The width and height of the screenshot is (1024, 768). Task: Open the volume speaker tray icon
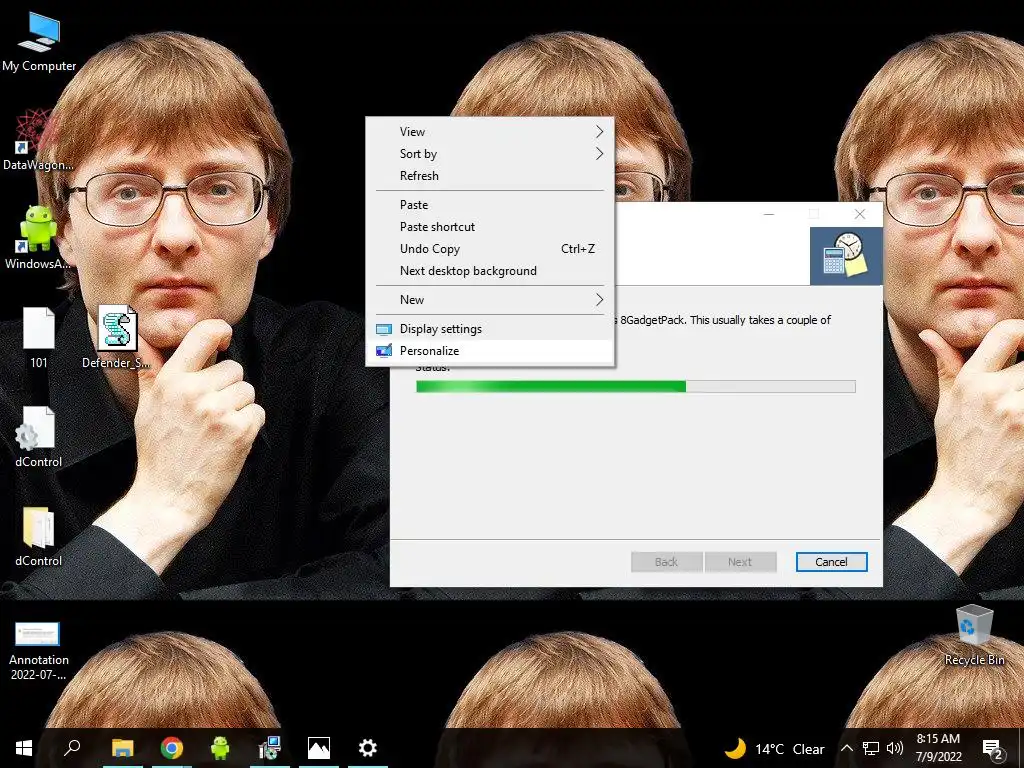895,749
